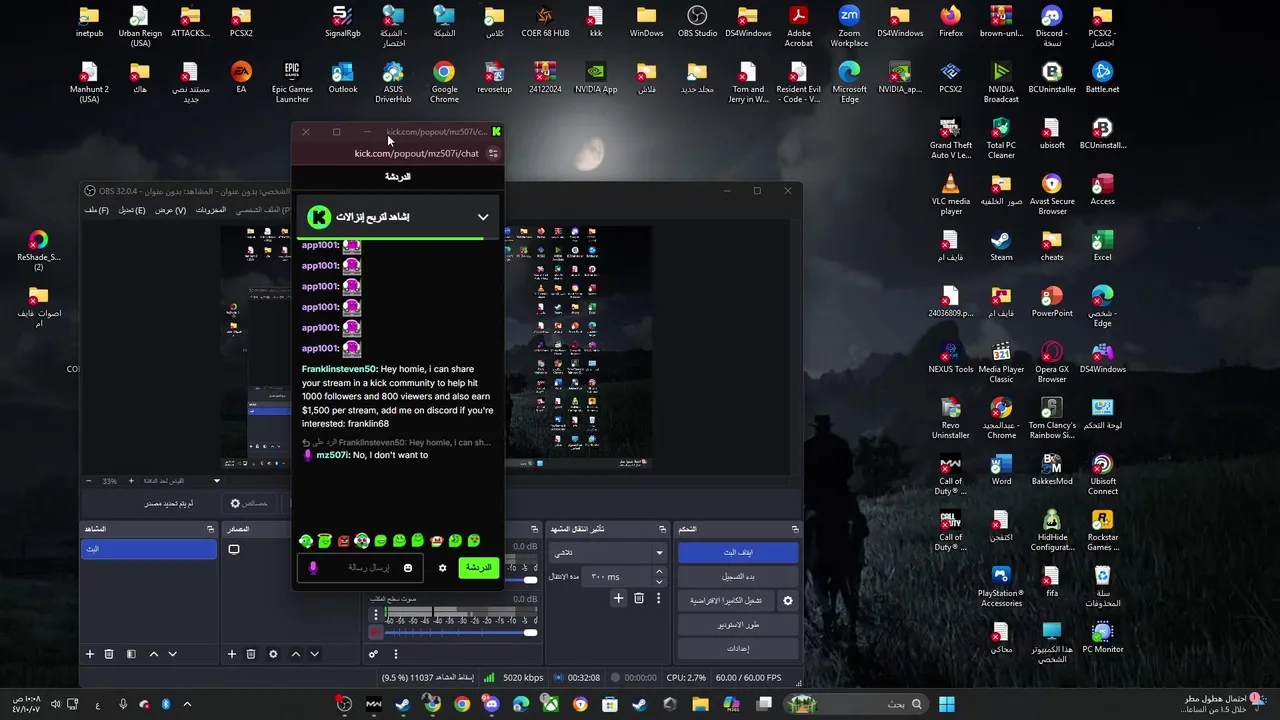Adjust lower desktop audio volume slider handle
1280x720 pixels.
click(x=531, y=632)
